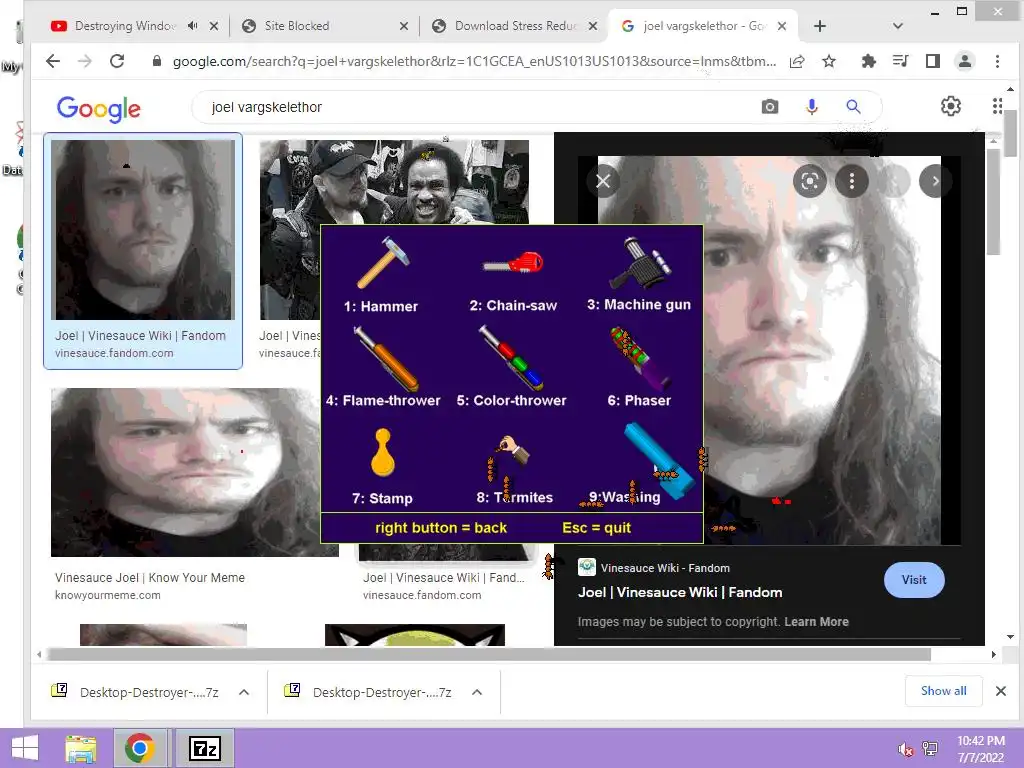Click the horizontal page scrollbar

(x=488, y=654)
